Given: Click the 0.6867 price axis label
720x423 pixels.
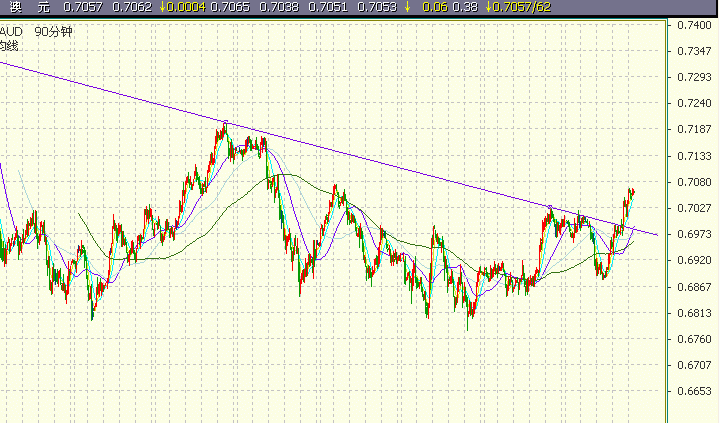Looking at the screenshot, I should coord(694,287).
